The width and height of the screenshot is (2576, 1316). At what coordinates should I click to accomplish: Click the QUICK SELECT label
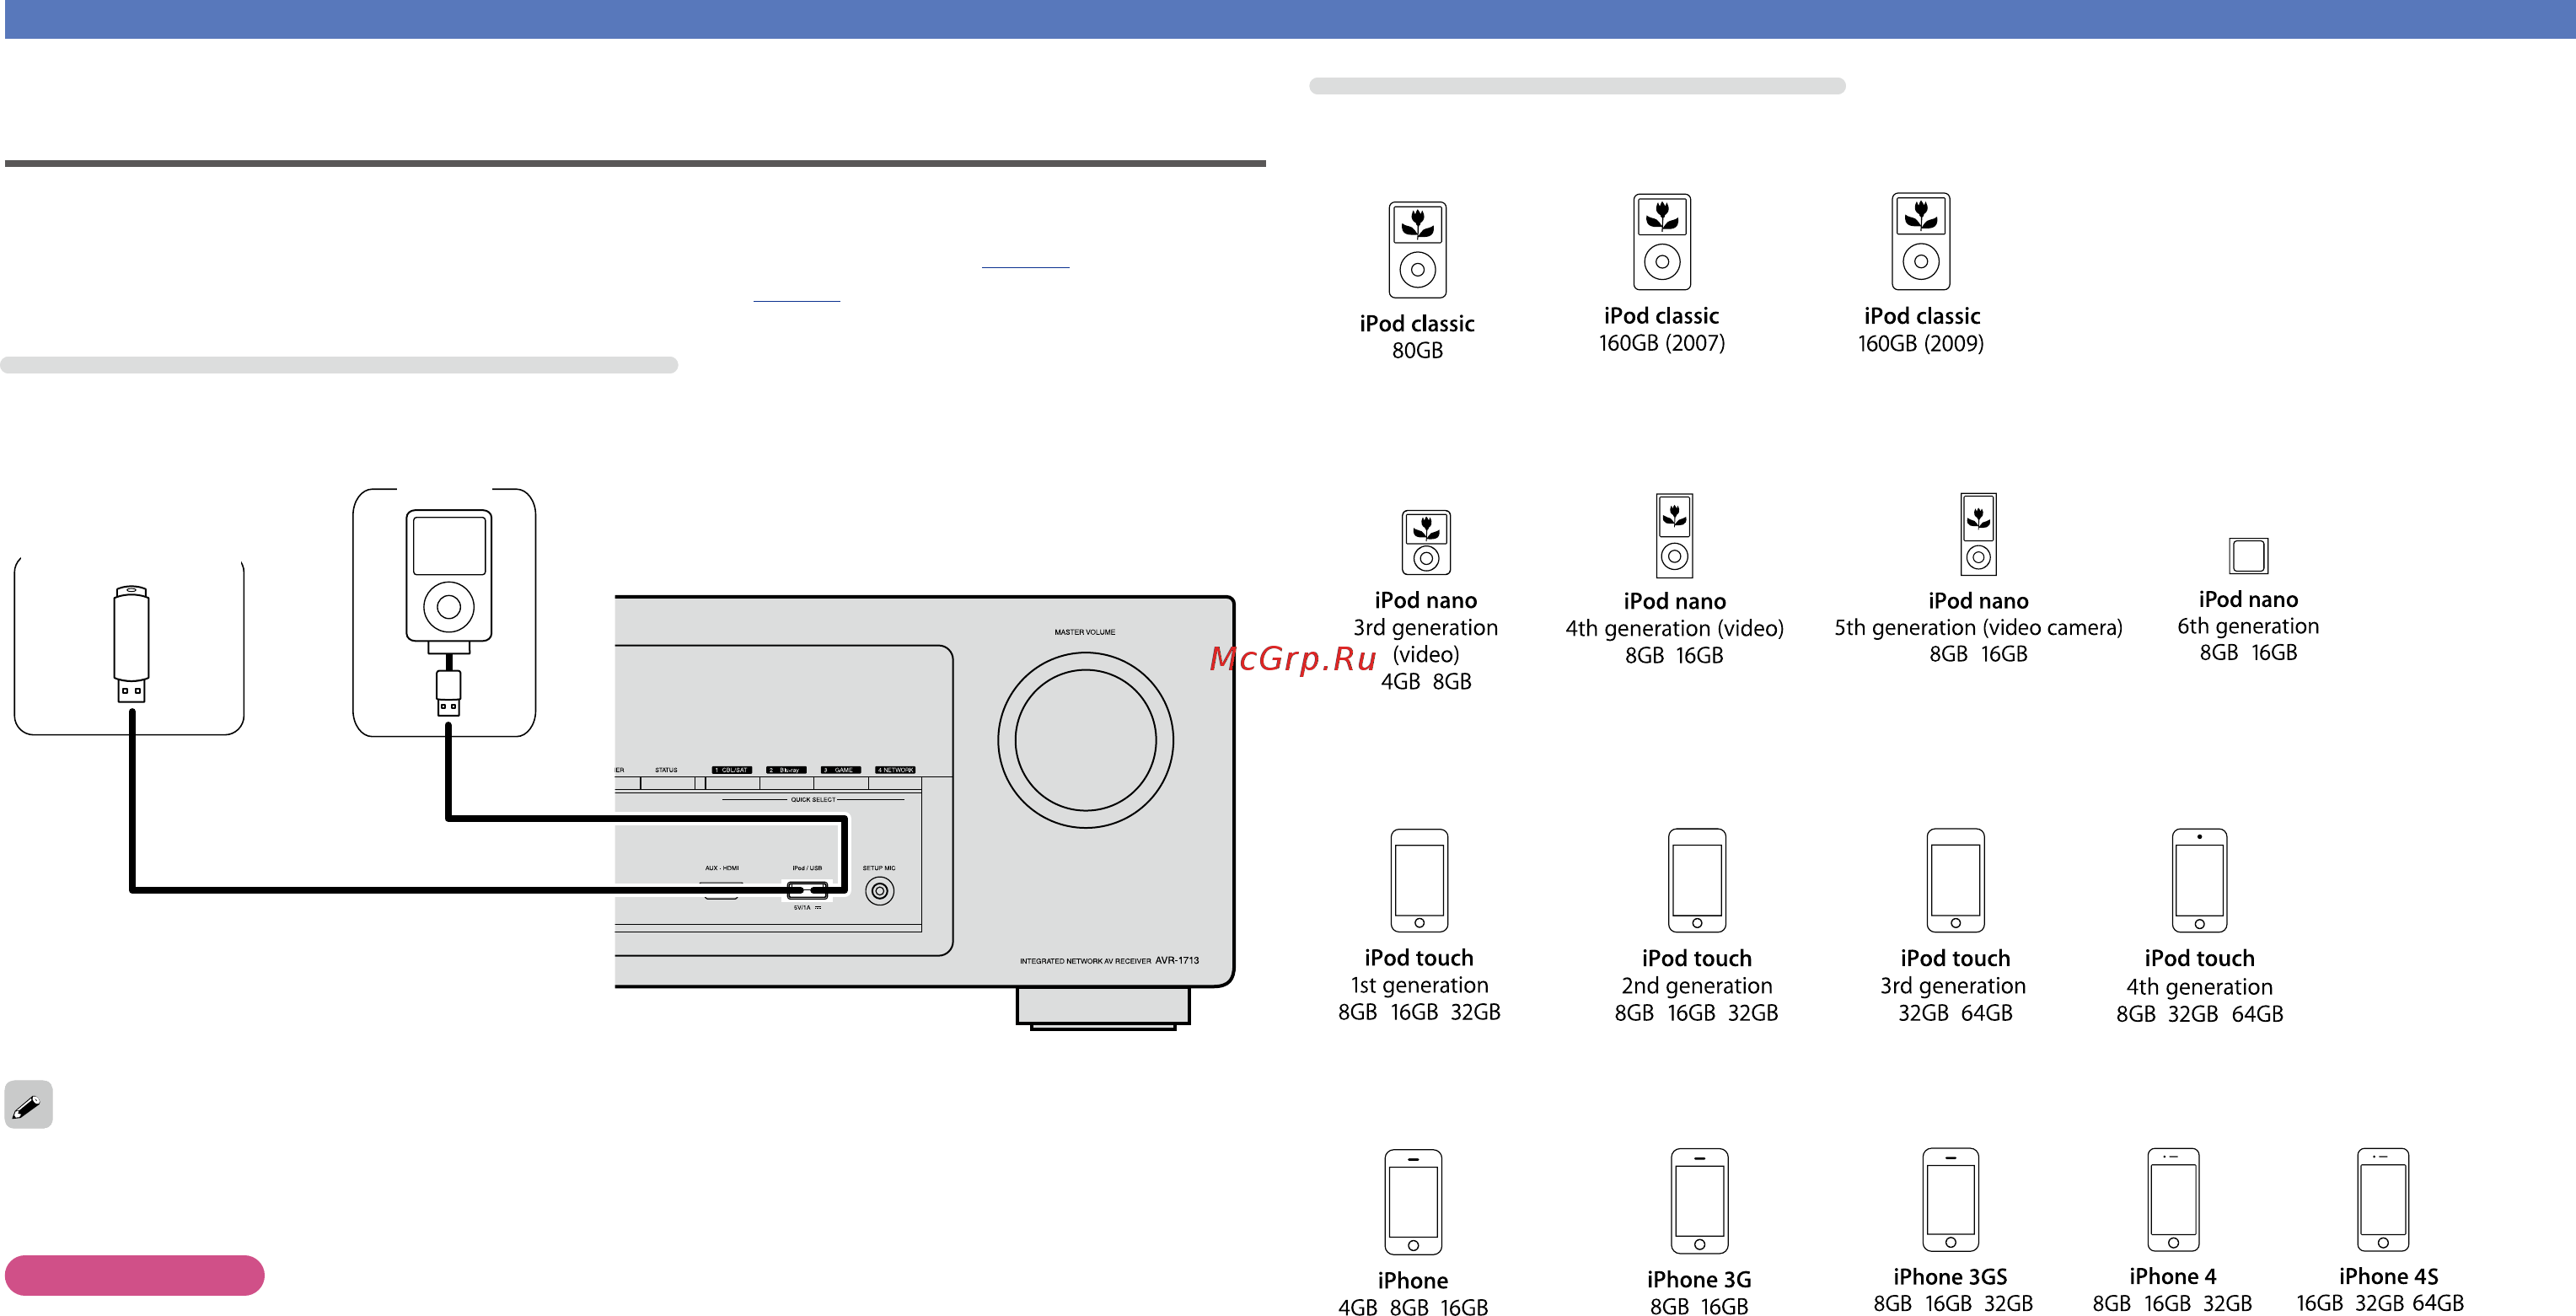point(813,799)
